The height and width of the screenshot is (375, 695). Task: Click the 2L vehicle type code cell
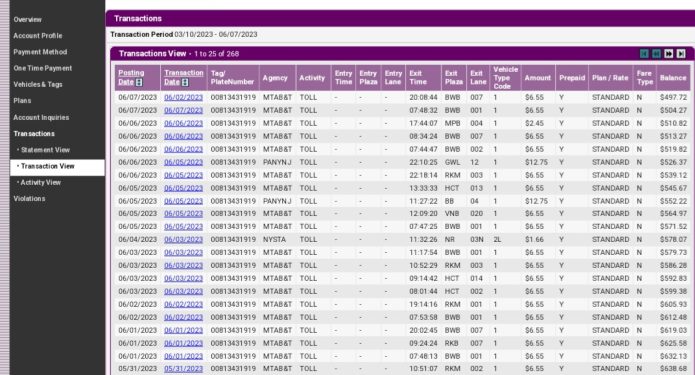point(497,239)
